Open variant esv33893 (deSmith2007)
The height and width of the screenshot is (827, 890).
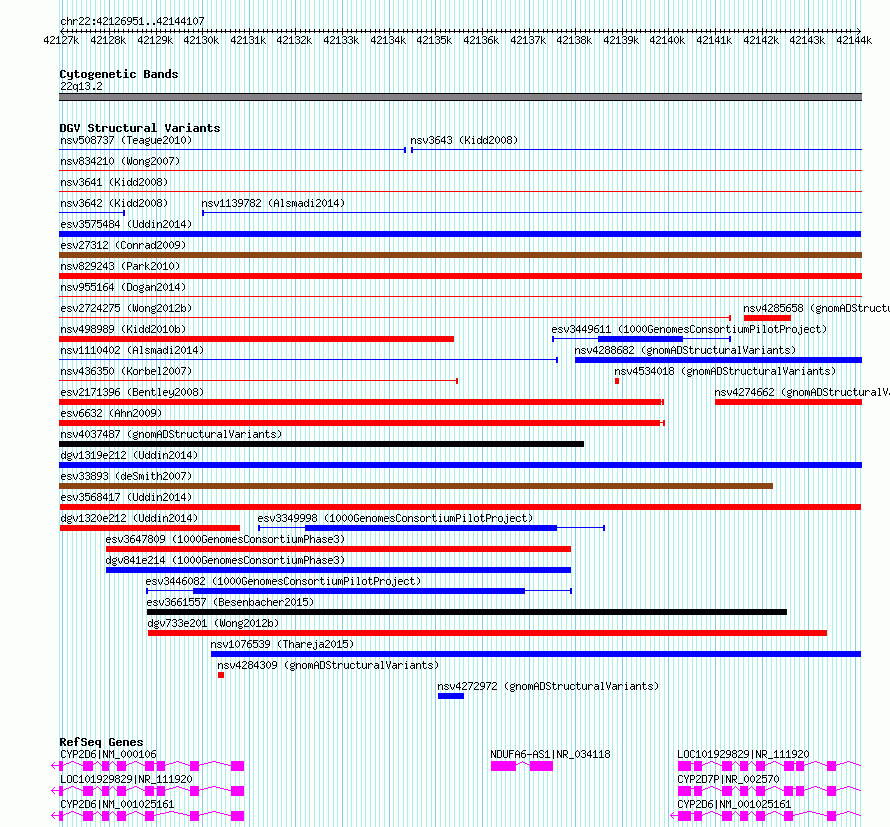click(x=126, y=476)
